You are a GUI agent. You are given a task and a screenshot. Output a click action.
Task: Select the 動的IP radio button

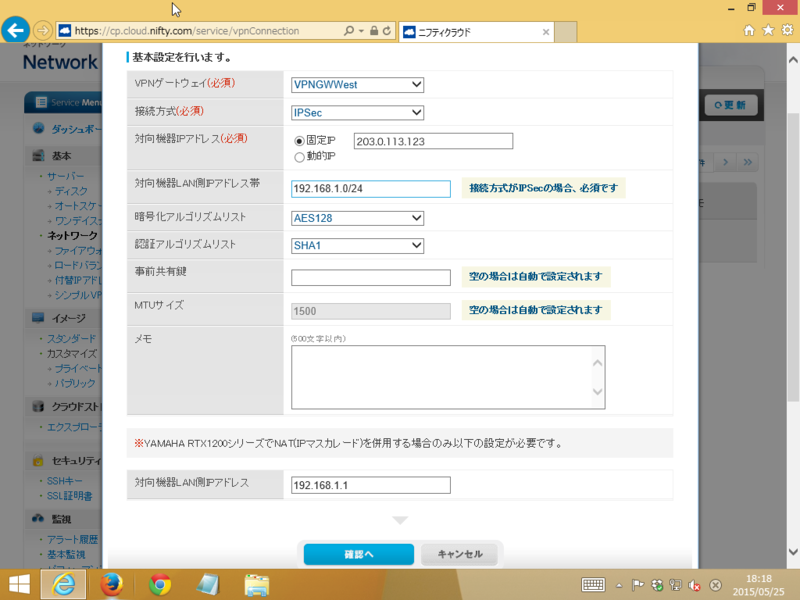point(299,157)
